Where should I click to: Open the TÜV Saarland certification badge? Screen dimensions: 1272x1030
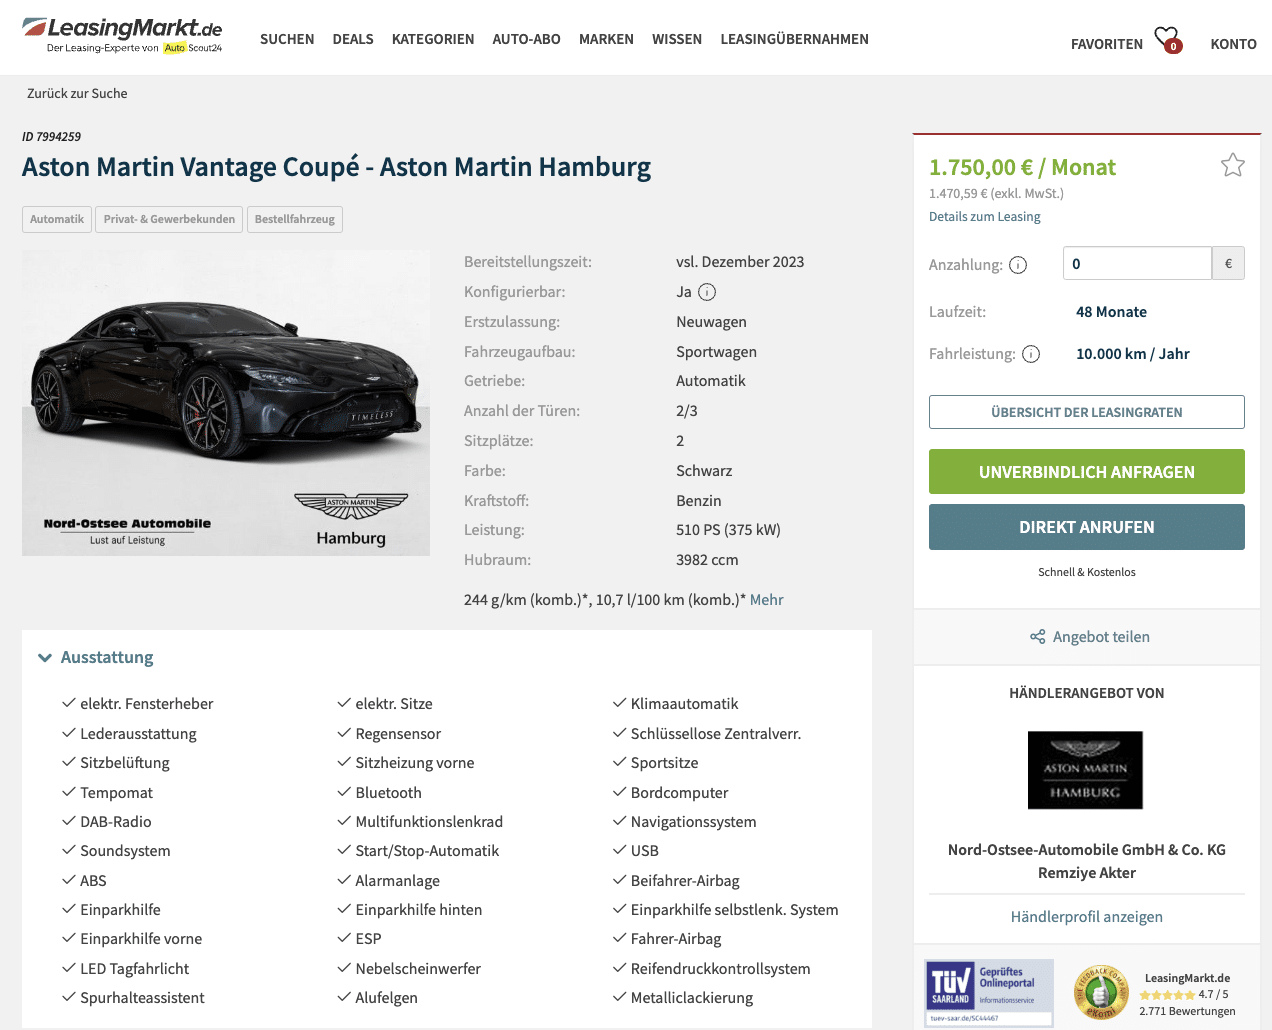coord(989,993)
